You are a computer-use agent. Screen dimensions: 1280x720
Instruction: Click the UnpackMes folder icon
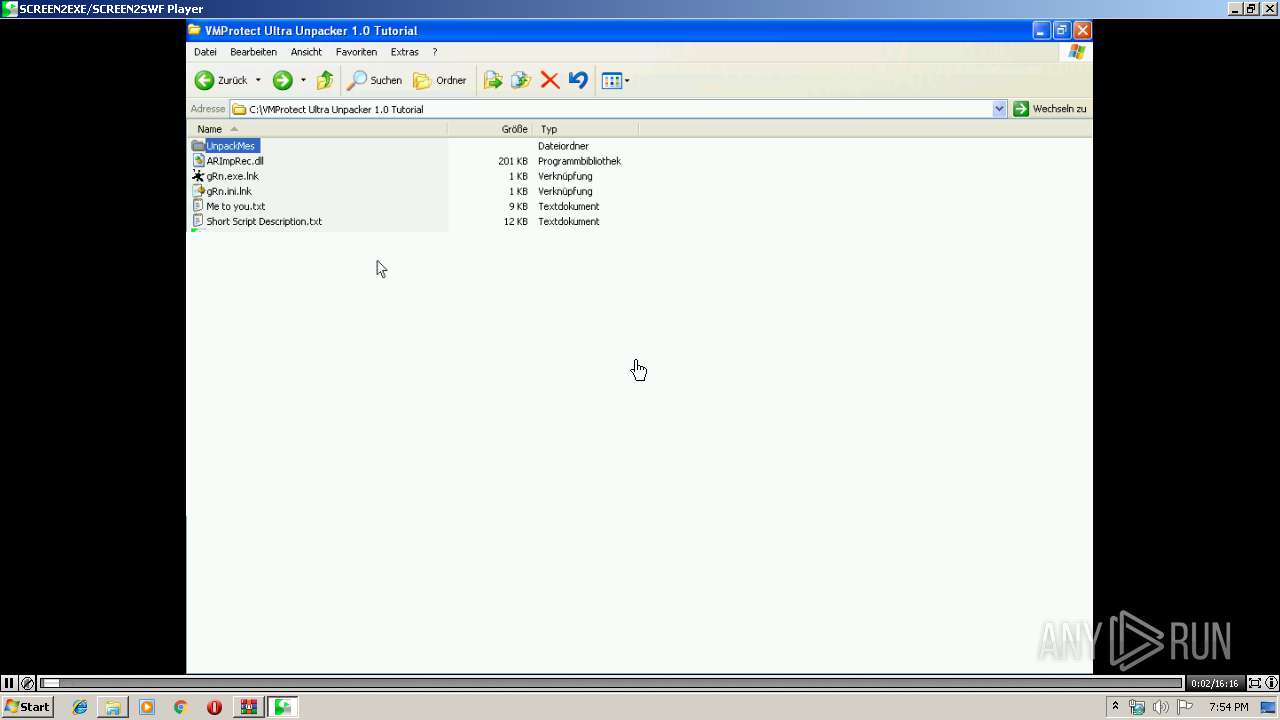point(198,146)
